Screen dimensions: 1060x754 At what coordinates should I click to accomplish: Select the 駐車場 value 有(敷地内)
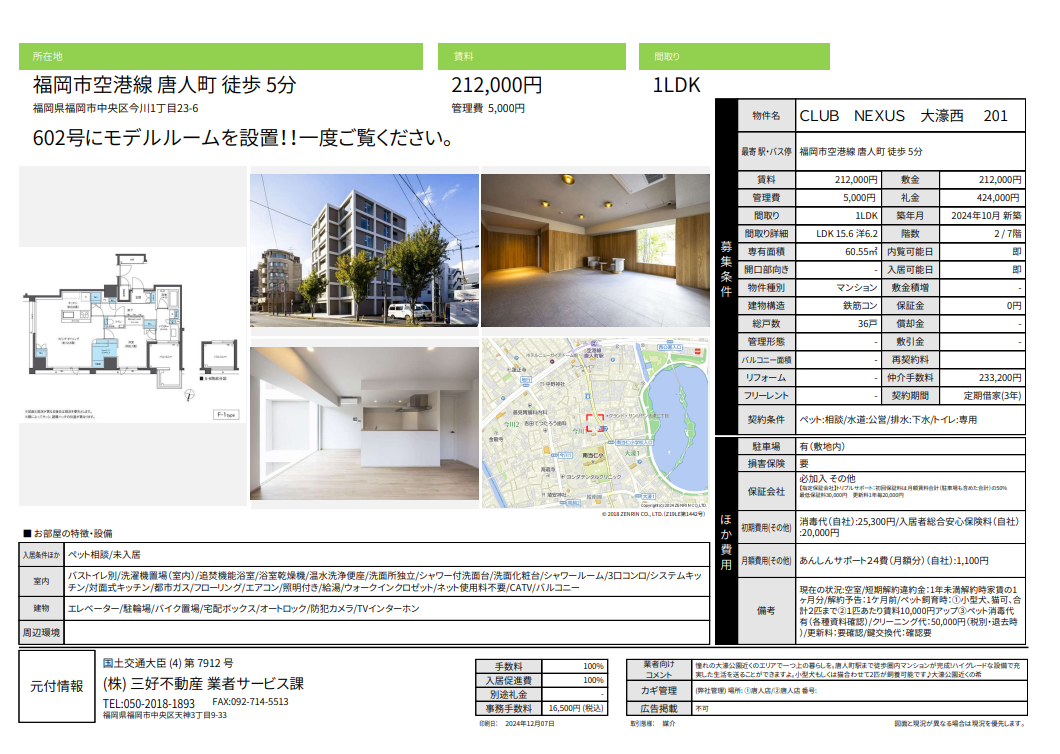click(822, 447)
